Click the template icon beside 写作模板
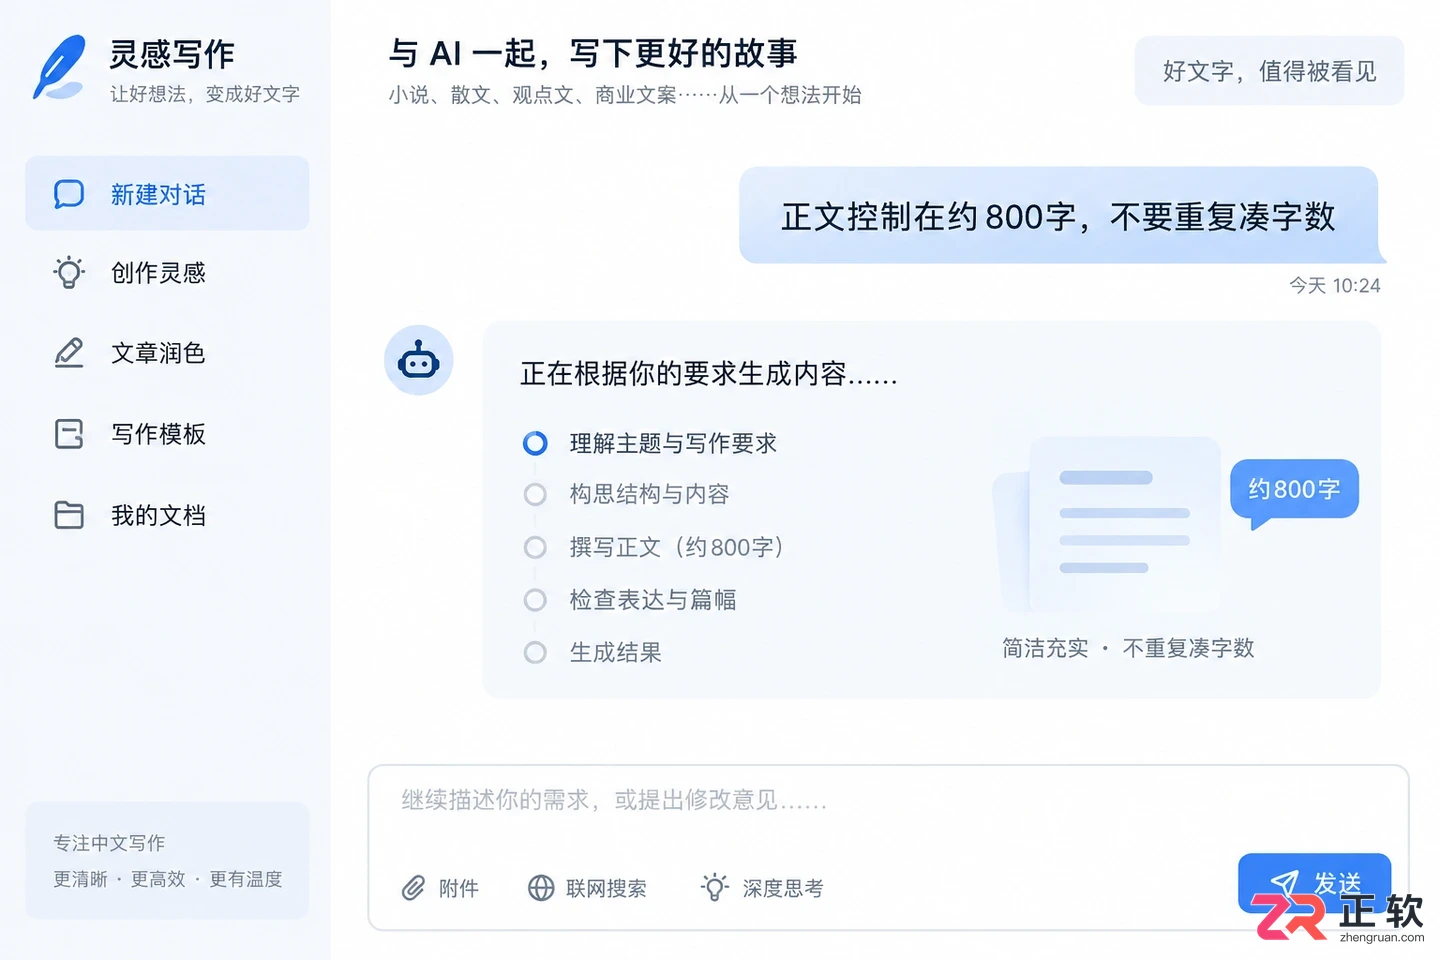Screen dimensions: 1440x960 point(69,434)
